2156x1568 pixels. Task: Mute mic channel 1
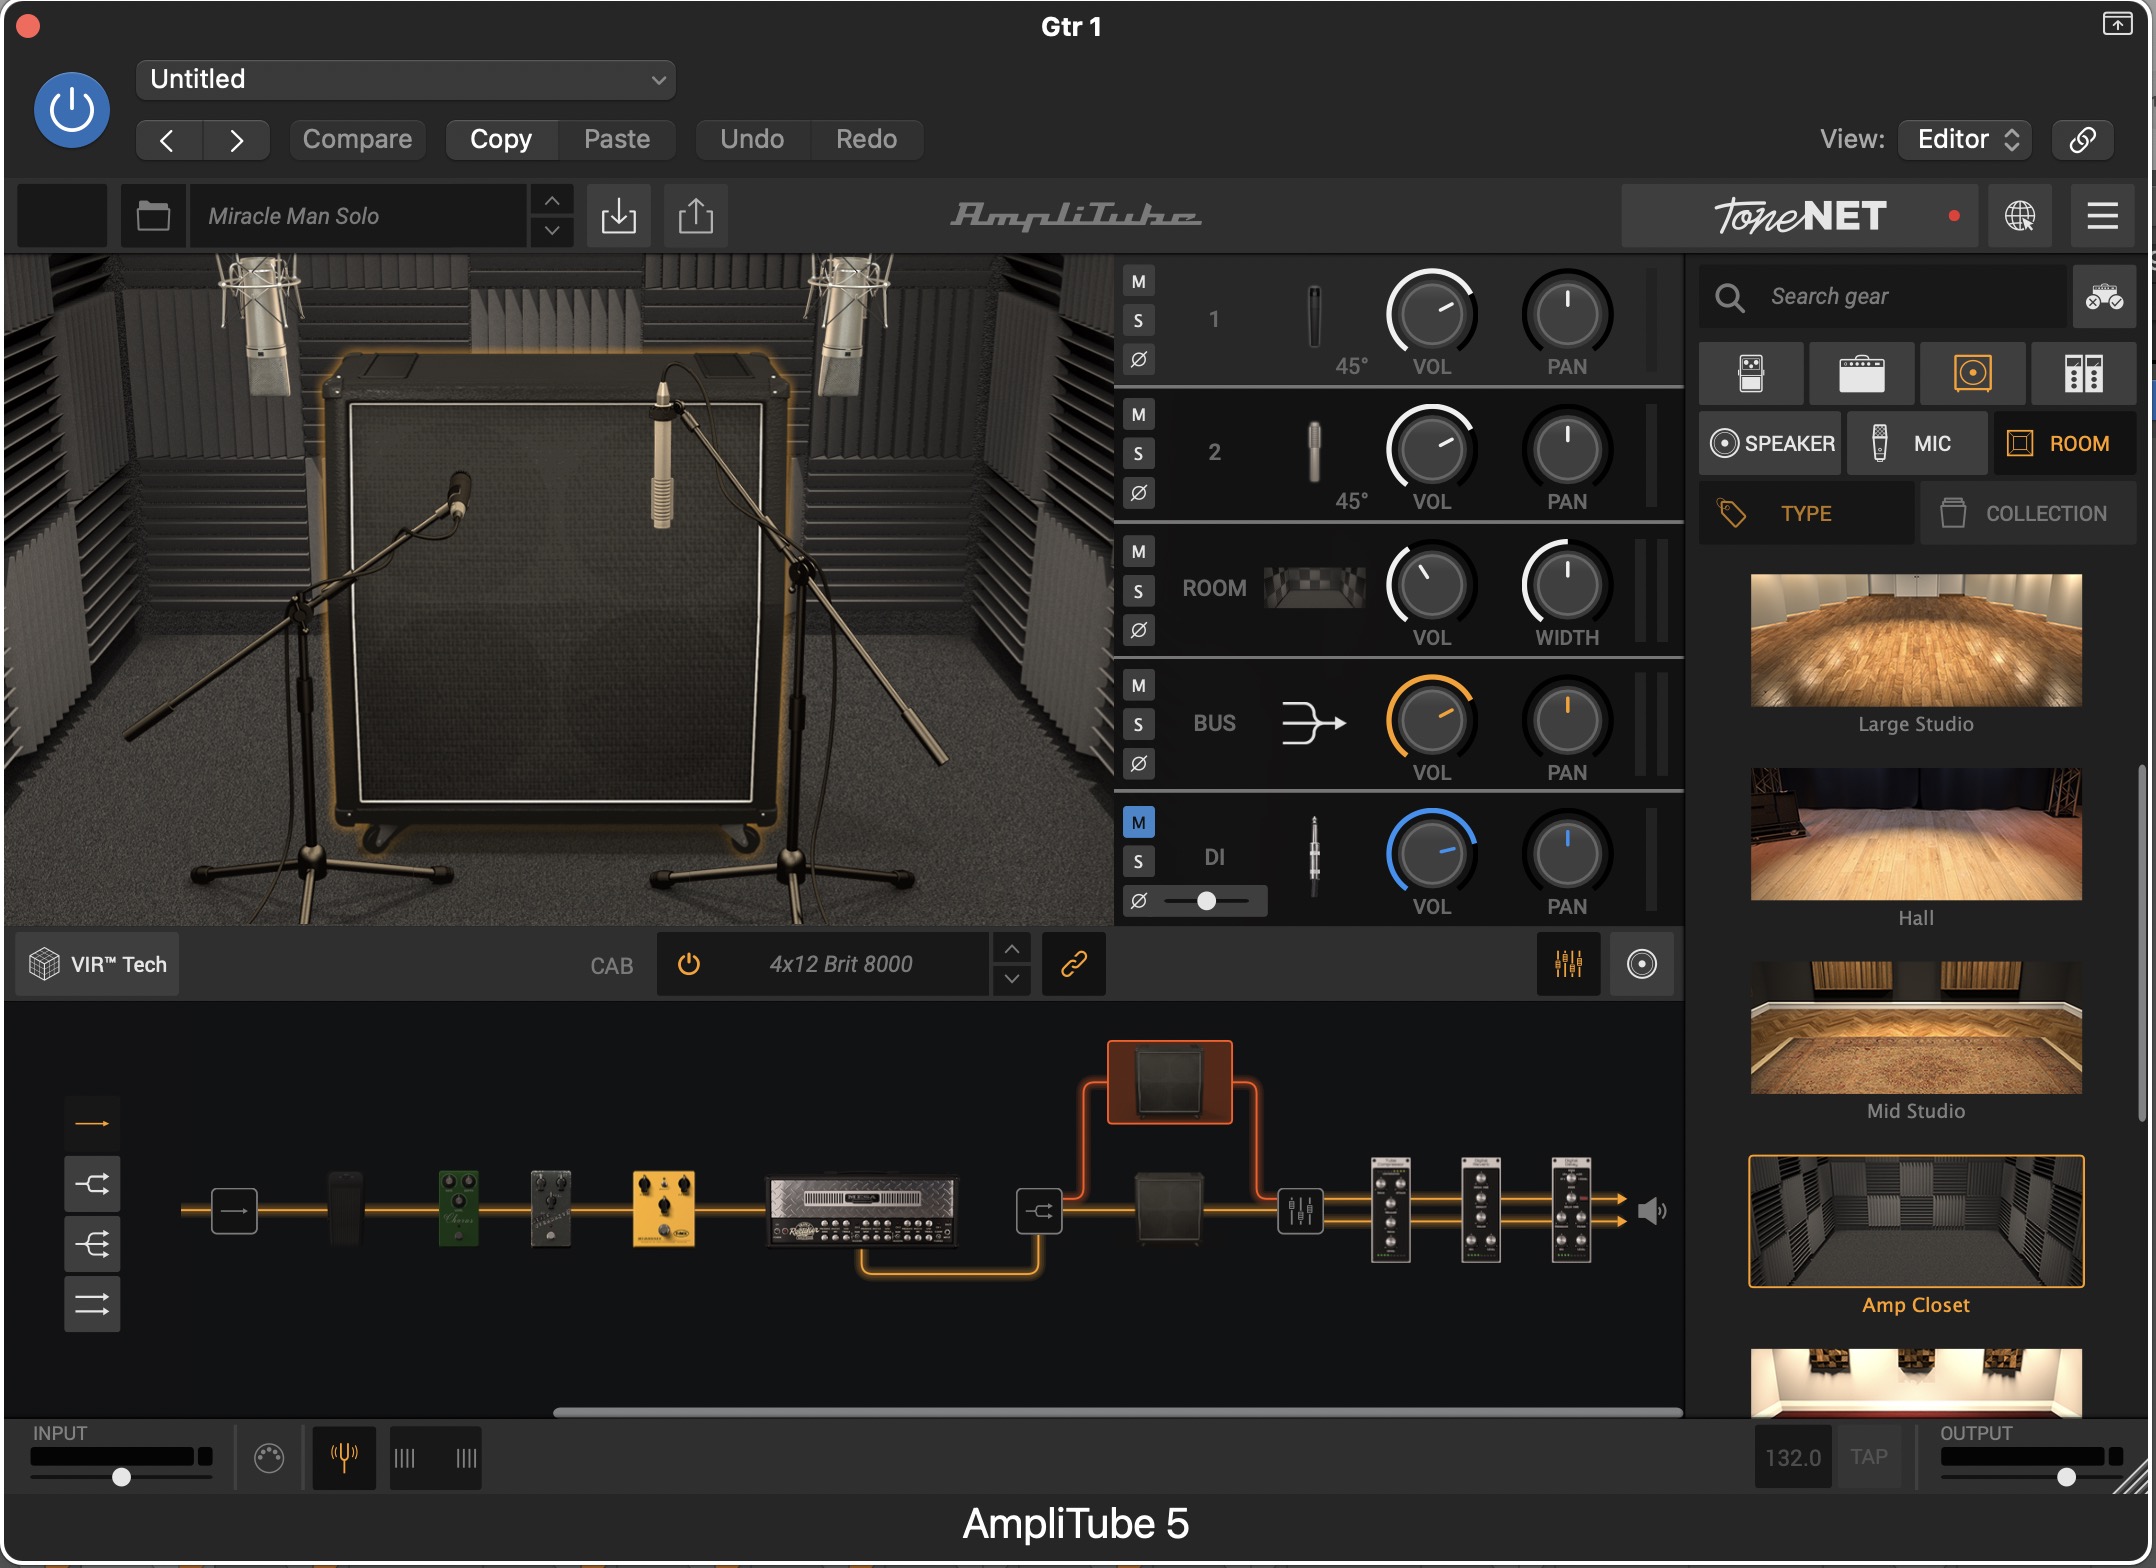[x=1138, y=282]
